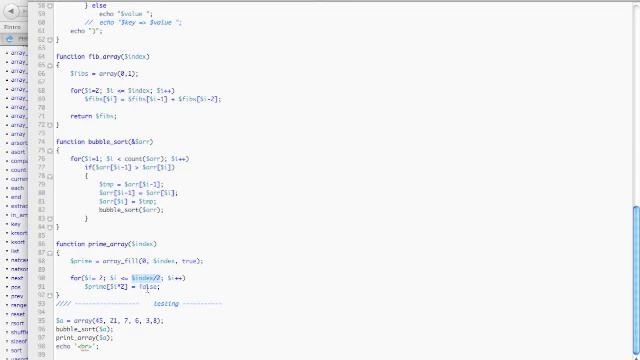Open the sort link in the sidebar

point(16,350)
